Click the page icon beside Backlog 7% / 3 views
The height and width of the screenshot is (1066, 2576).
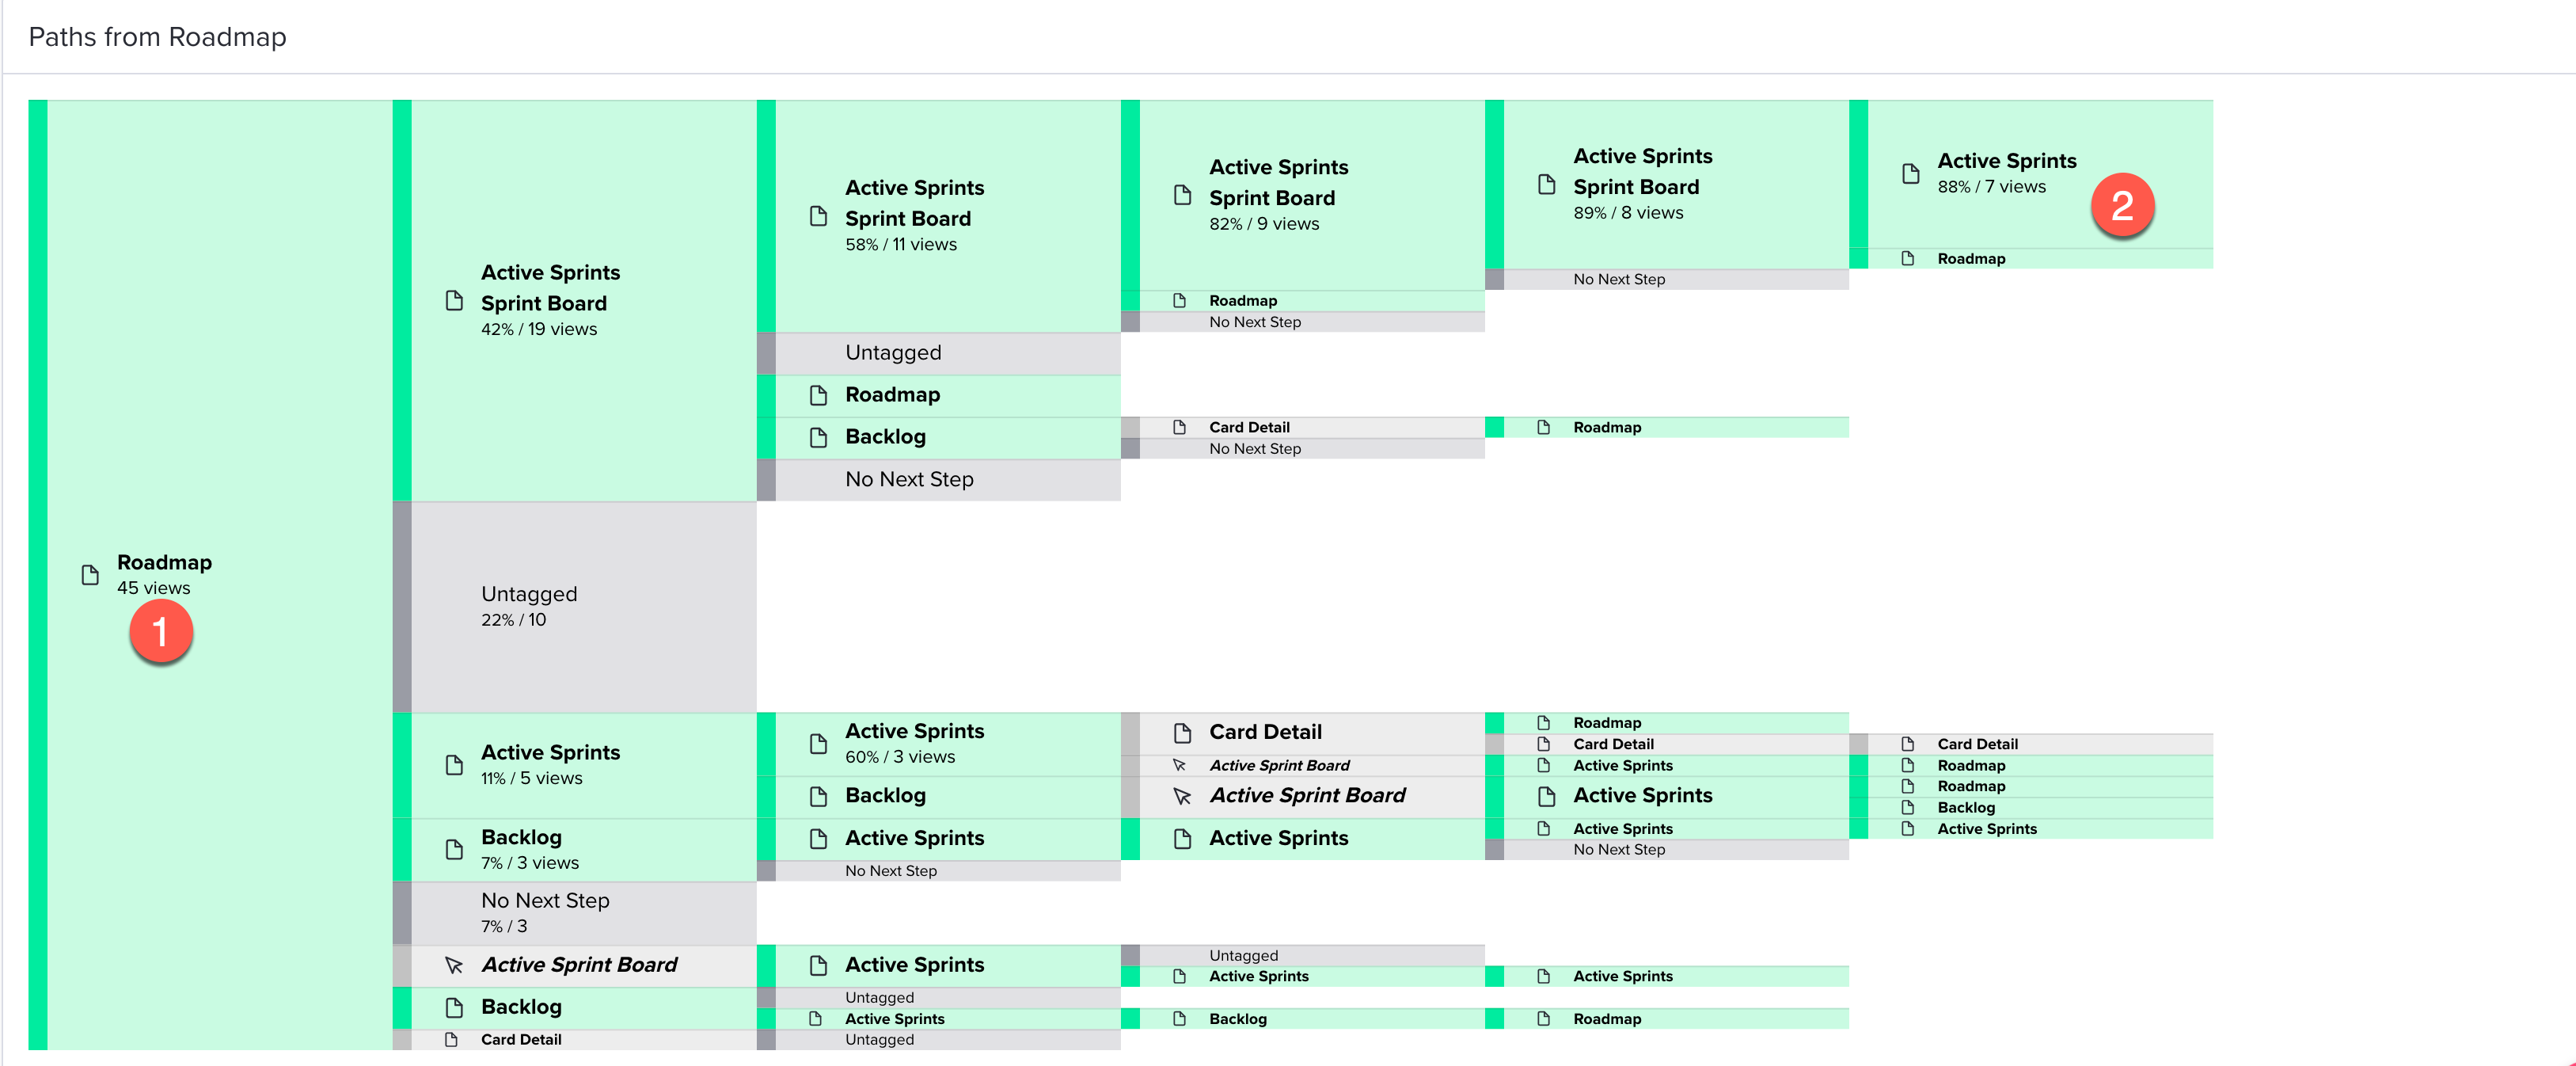[x=454, y=849]
